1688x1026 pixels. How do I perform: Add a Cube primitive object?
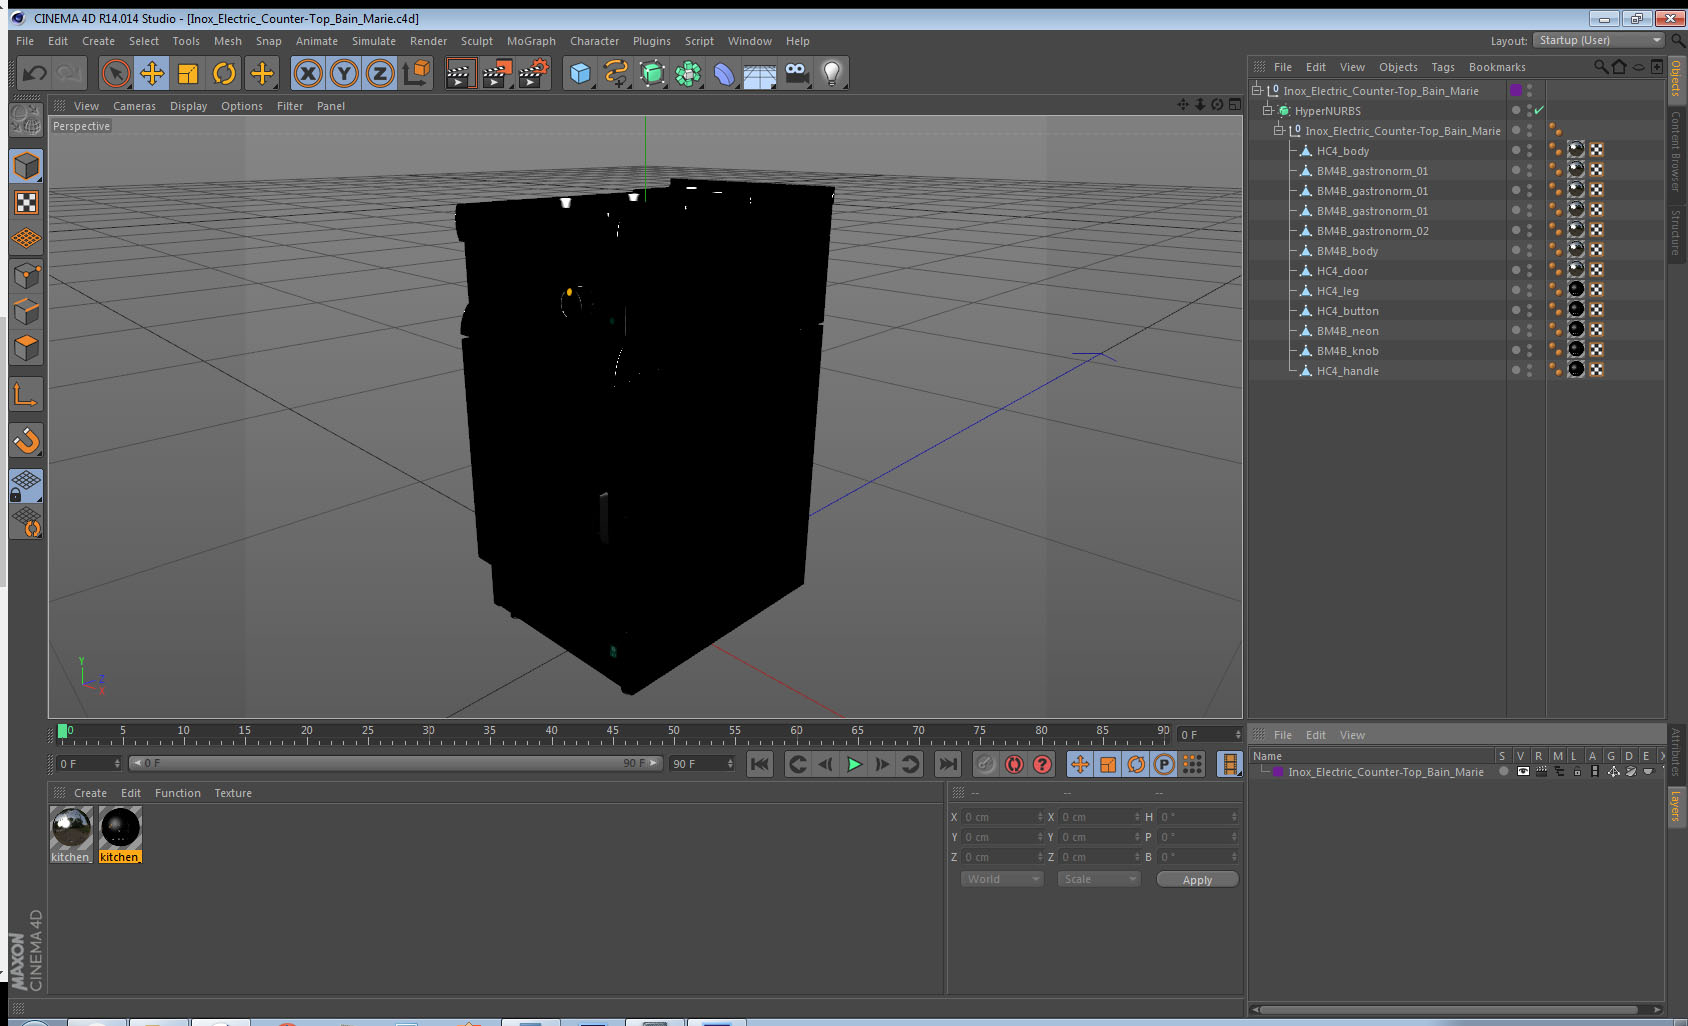pyautogui.click(x=580, y=73)
